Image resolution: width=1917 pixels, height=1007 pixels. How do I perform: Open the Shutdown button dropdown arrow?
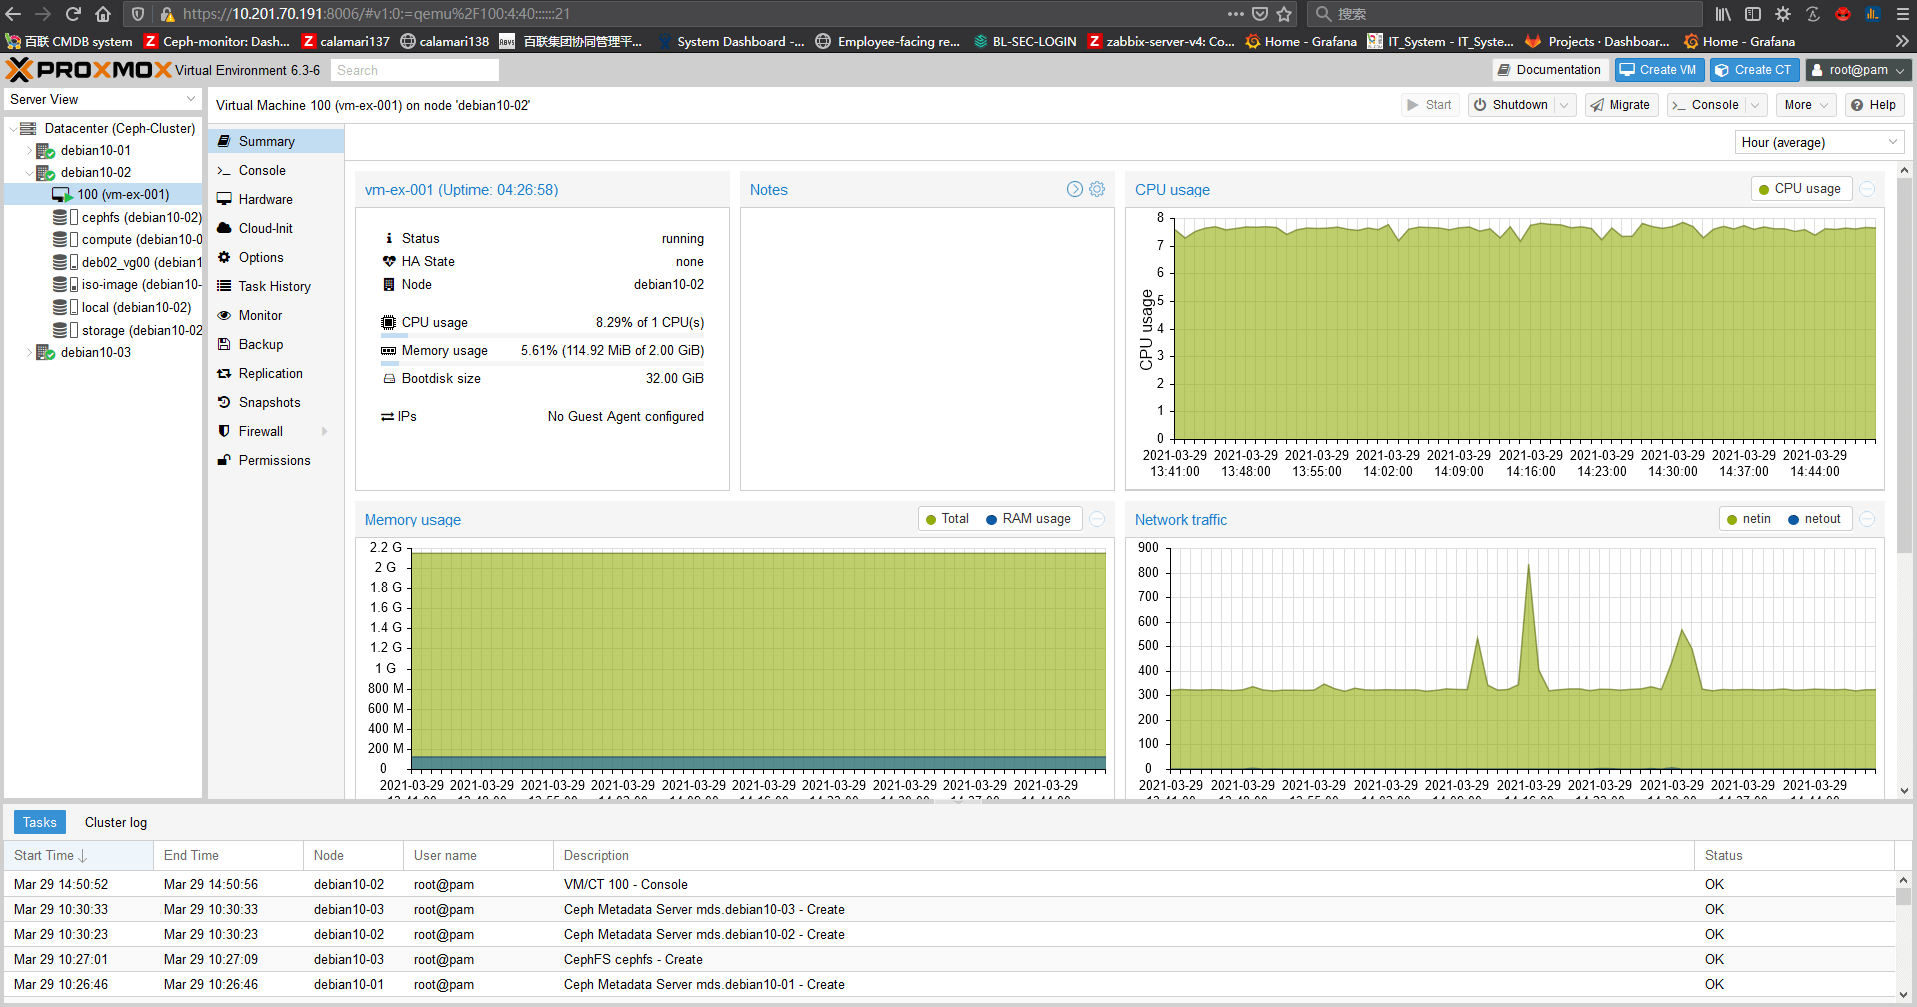coord(1565,105)
